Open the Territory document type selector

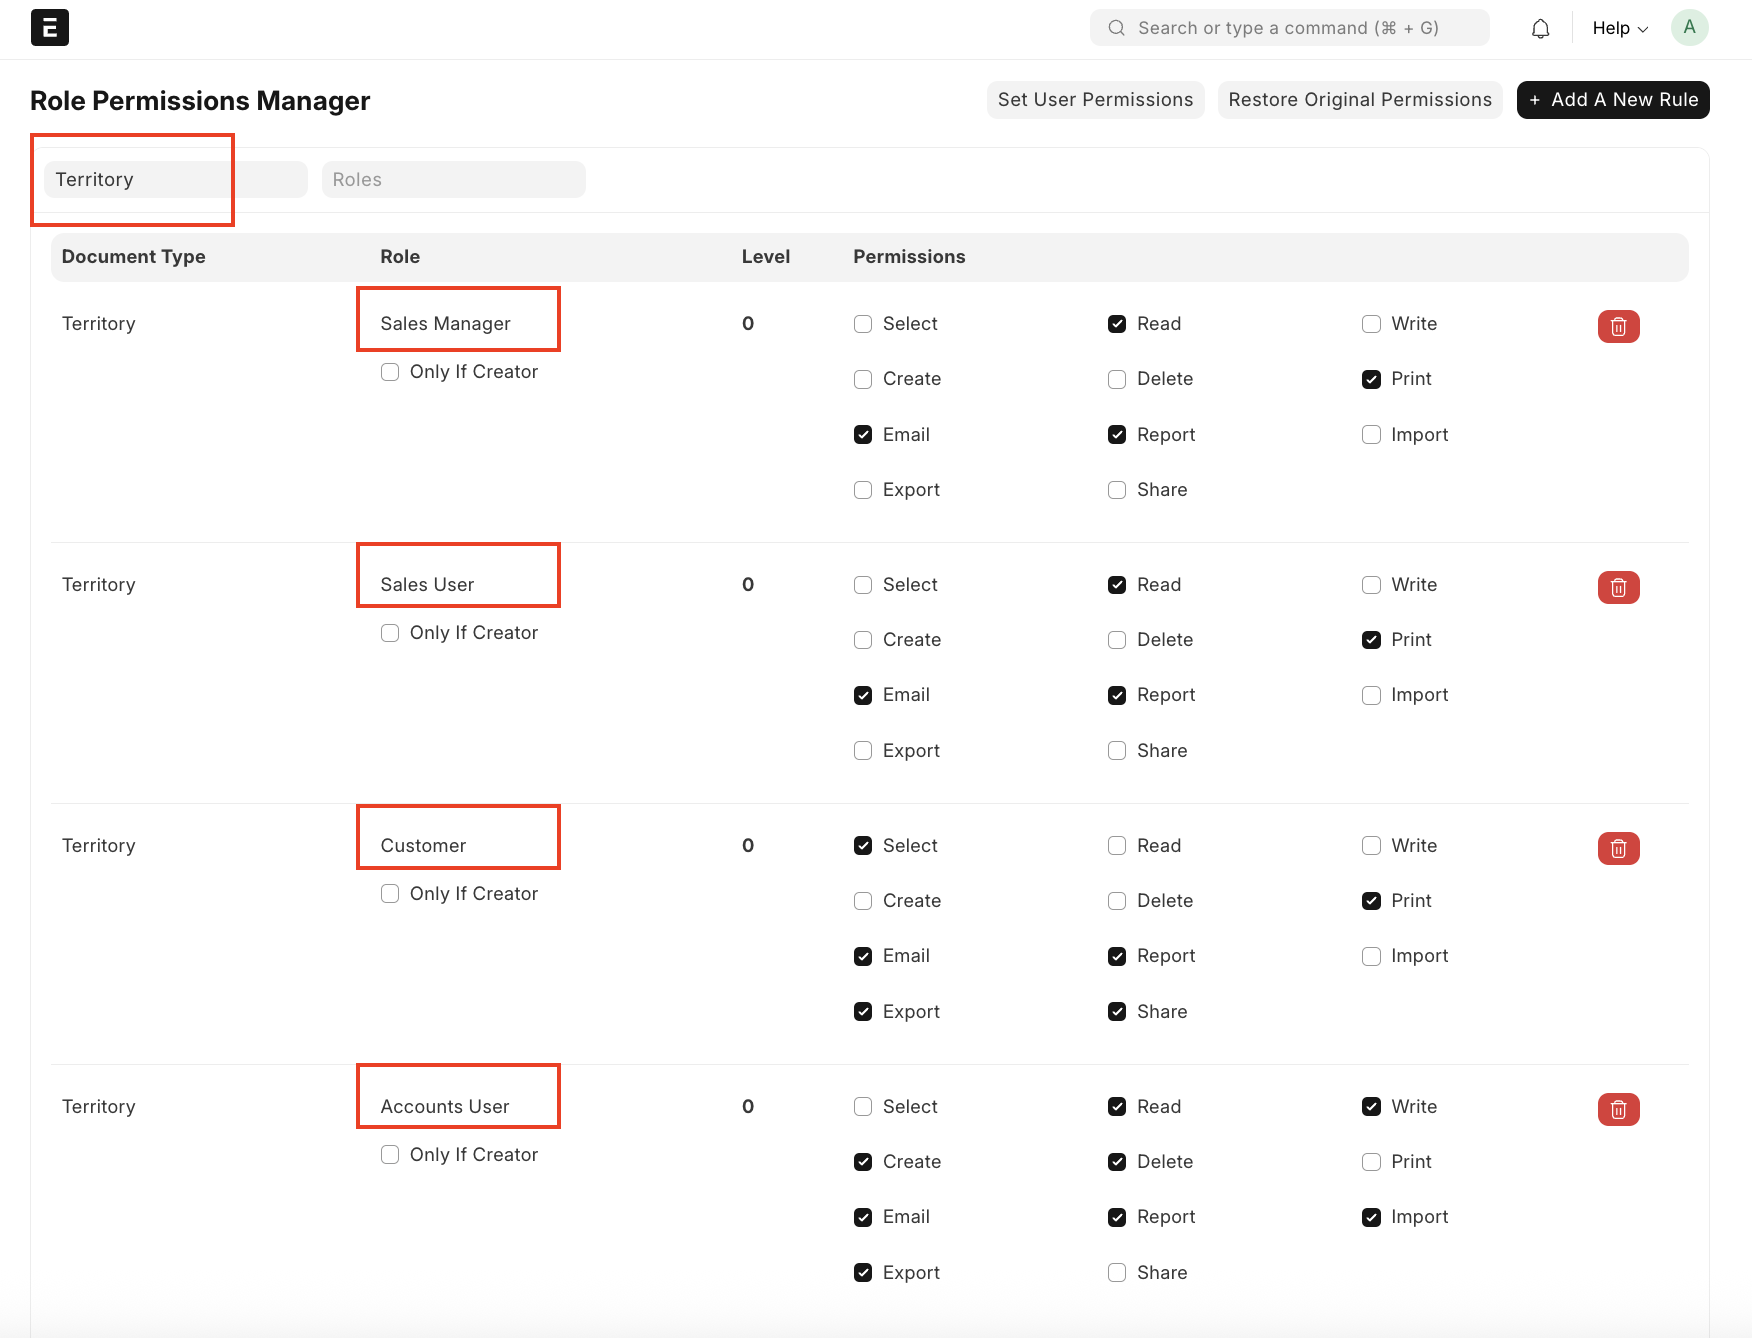[175, 180]
